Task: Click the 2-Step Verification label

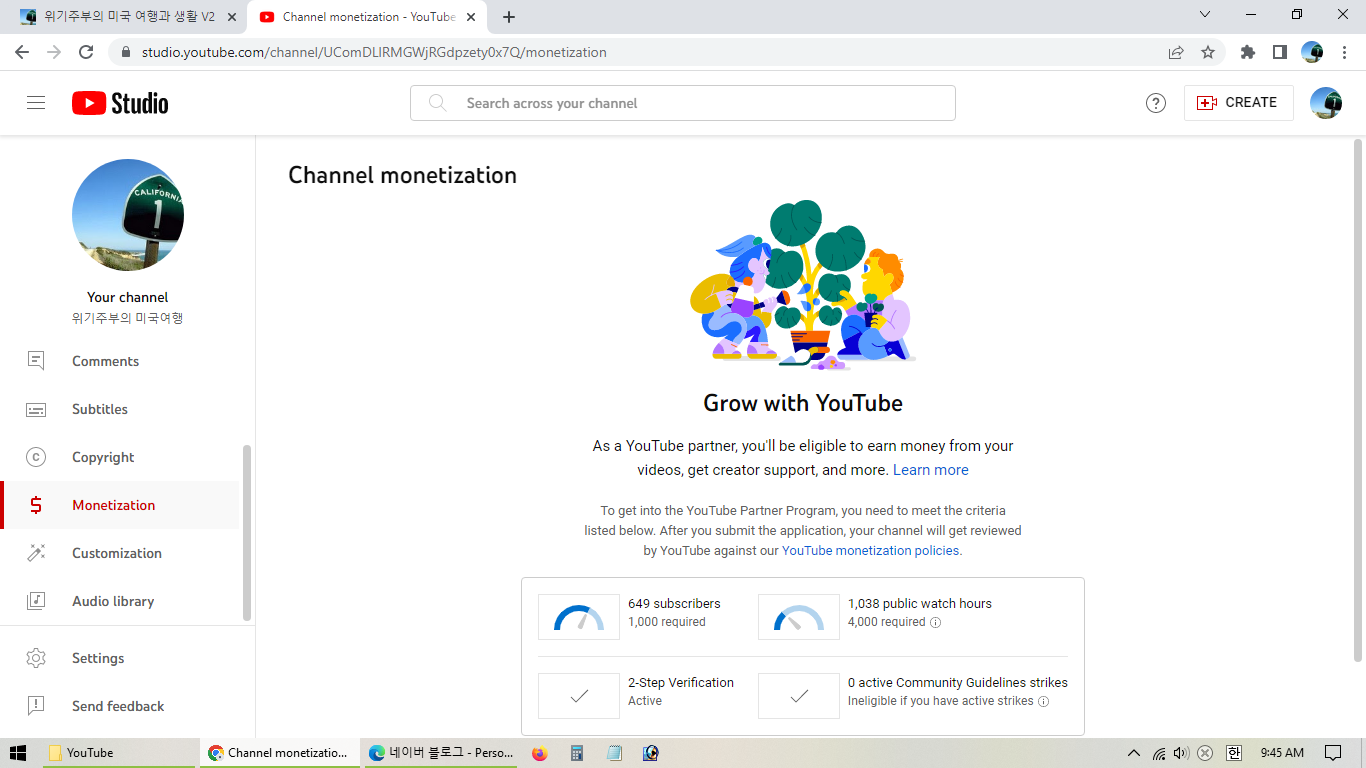Action: point(681,683)
